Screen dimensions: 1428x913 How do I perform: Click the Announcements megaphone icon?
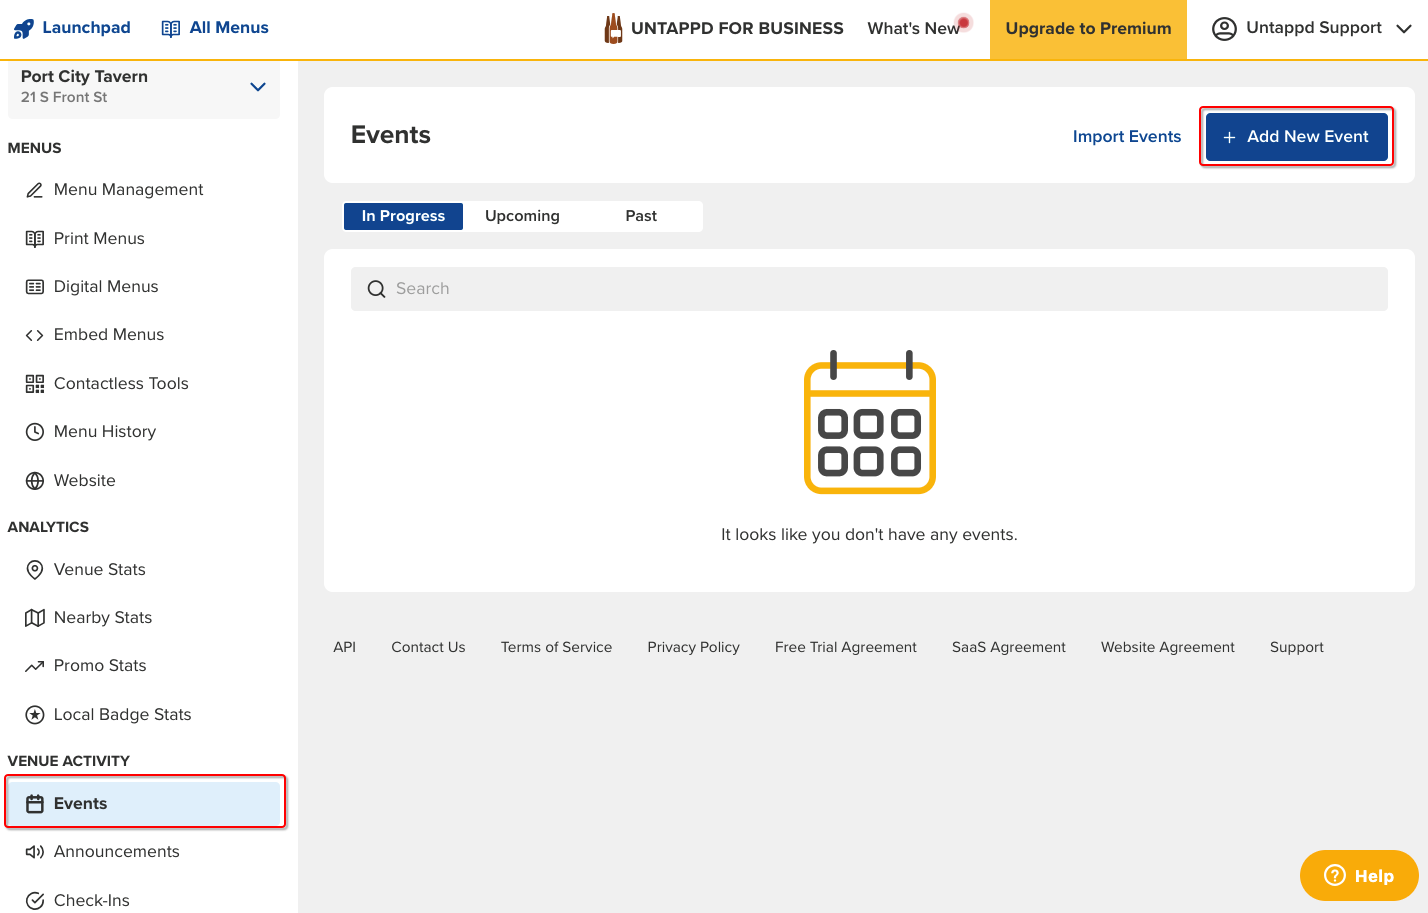click(x=35, y=852)
